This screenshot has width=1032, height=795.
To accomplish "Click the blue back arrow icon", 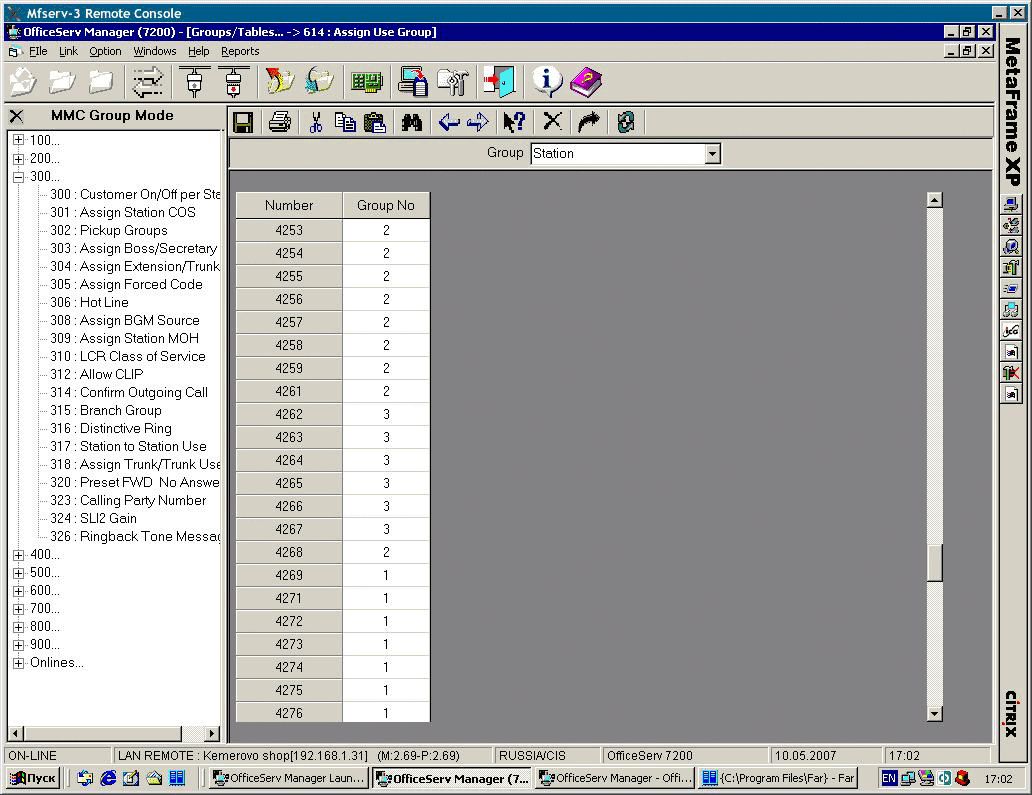I will (x=449, y=122).
